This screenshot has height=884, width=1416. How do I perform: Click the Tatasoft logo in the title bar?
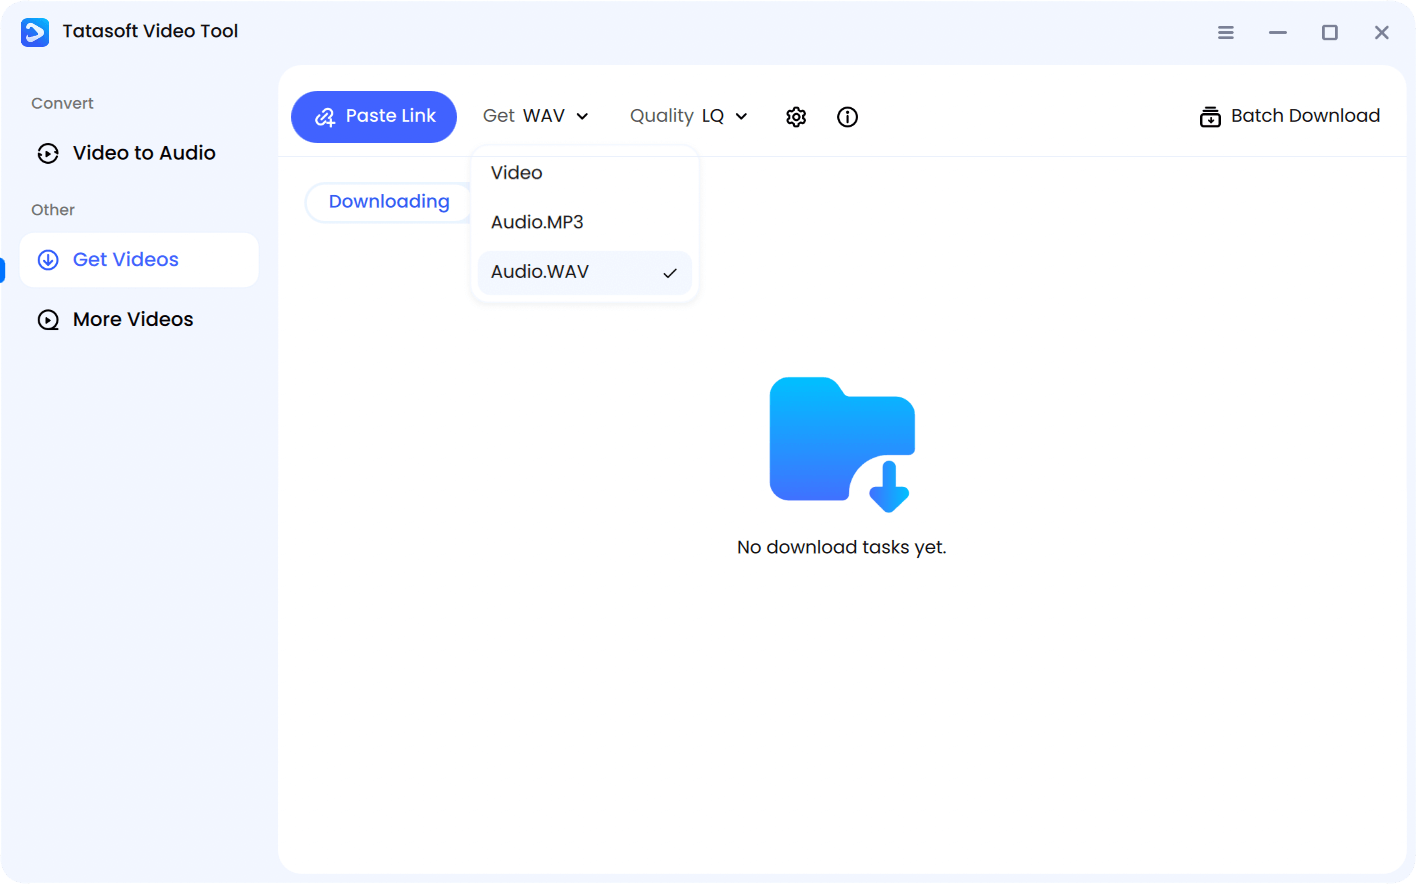[35, 31]
